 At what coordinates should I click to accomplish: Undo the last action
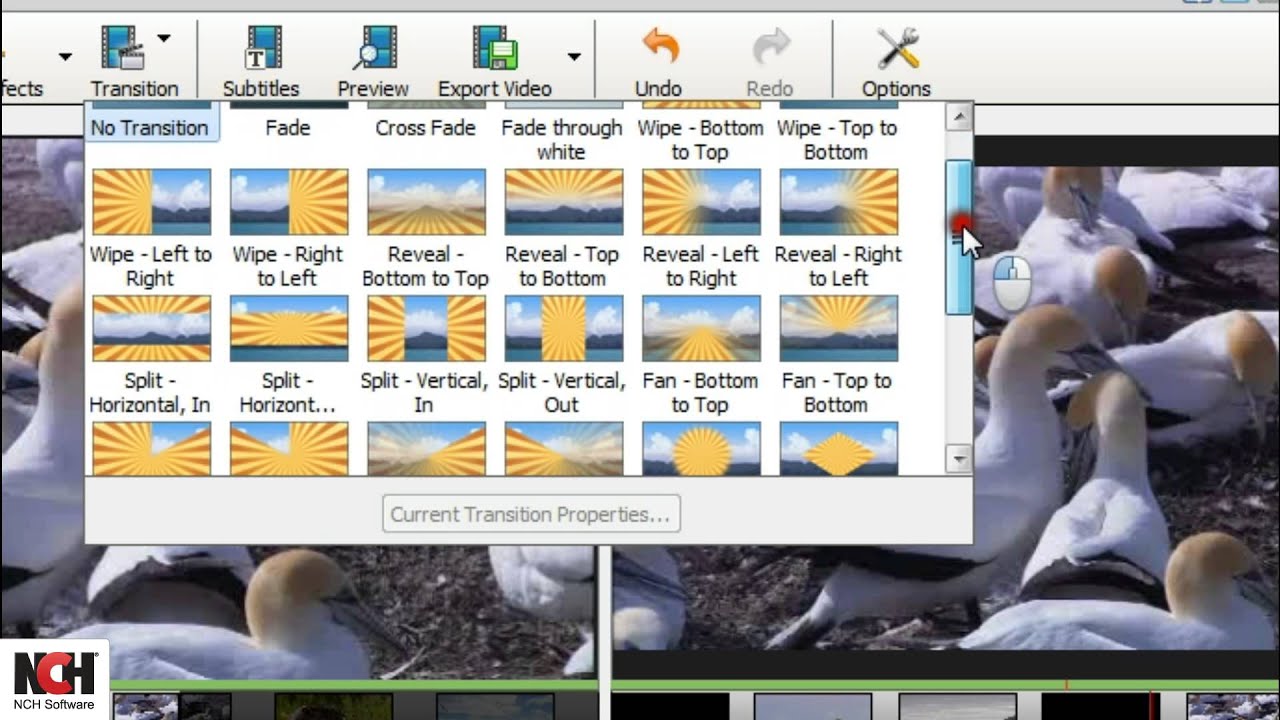coord(658,60)
